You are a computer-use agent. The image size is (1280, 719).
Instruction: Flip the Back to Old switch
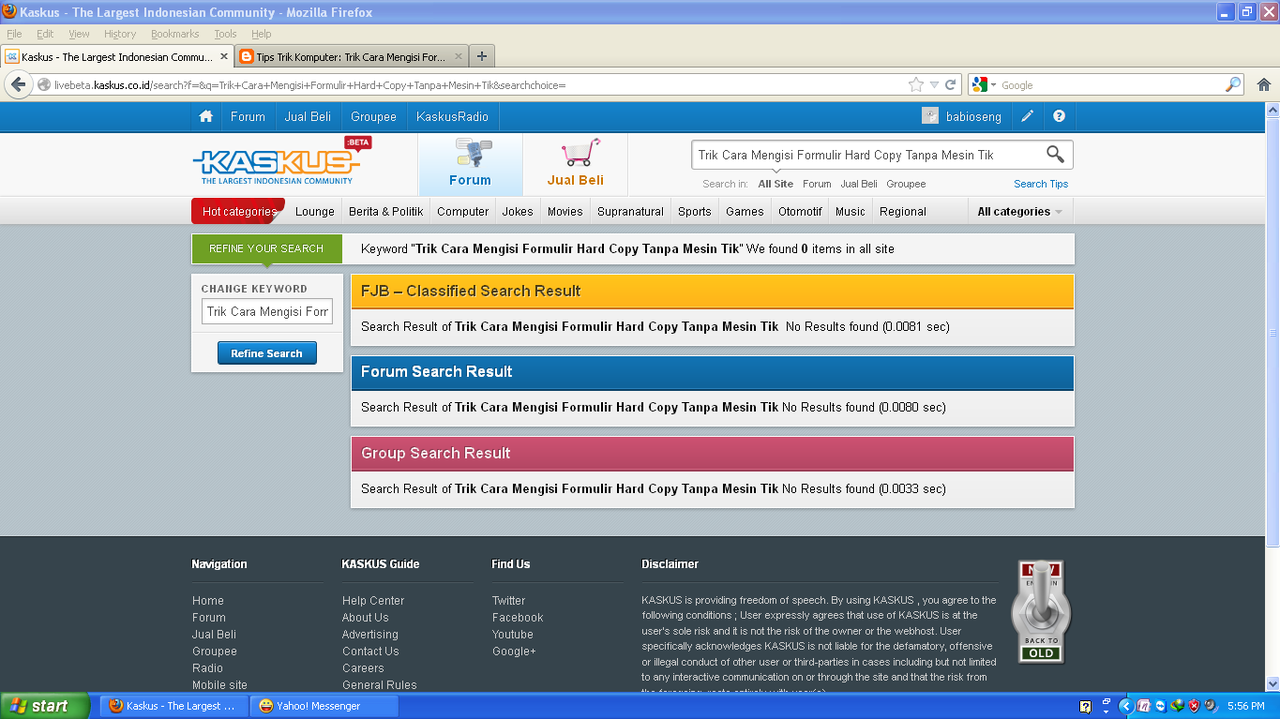pos(1041,611)
